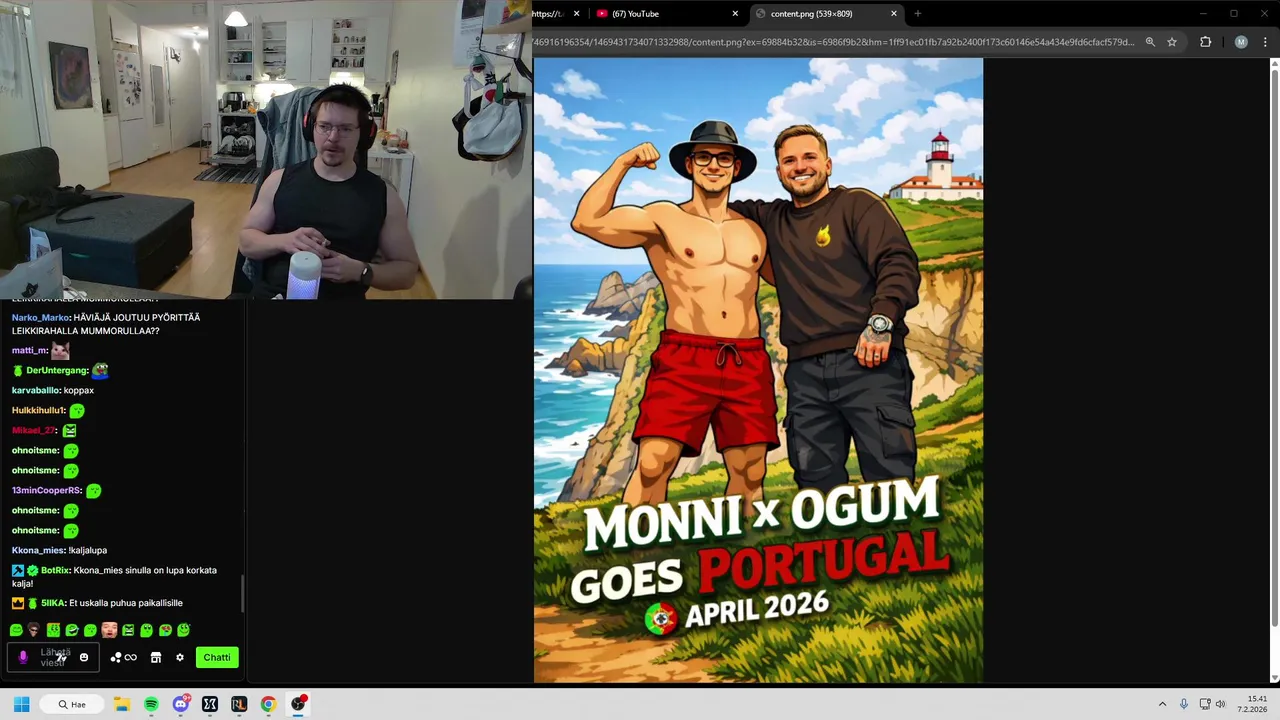Screen dimensions: 1280x720
Task: Click the browser address bar URL
Action: tap(833, 42)
